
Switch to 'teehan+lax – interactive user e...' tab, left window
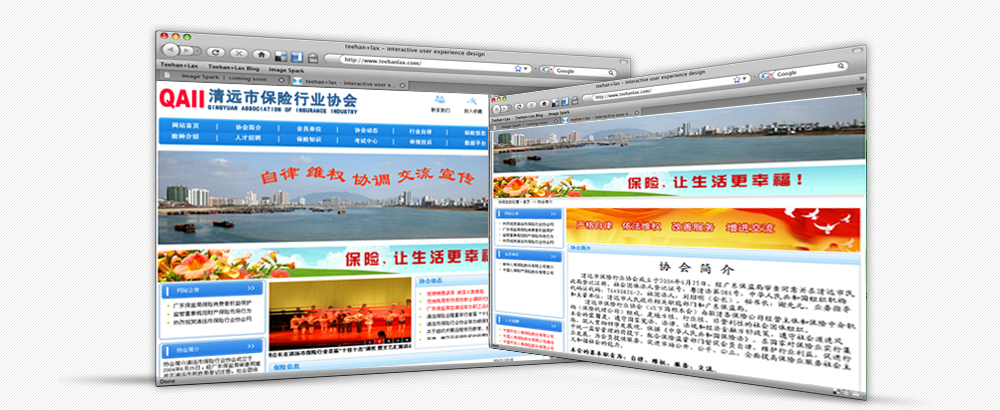coord(348,83)
